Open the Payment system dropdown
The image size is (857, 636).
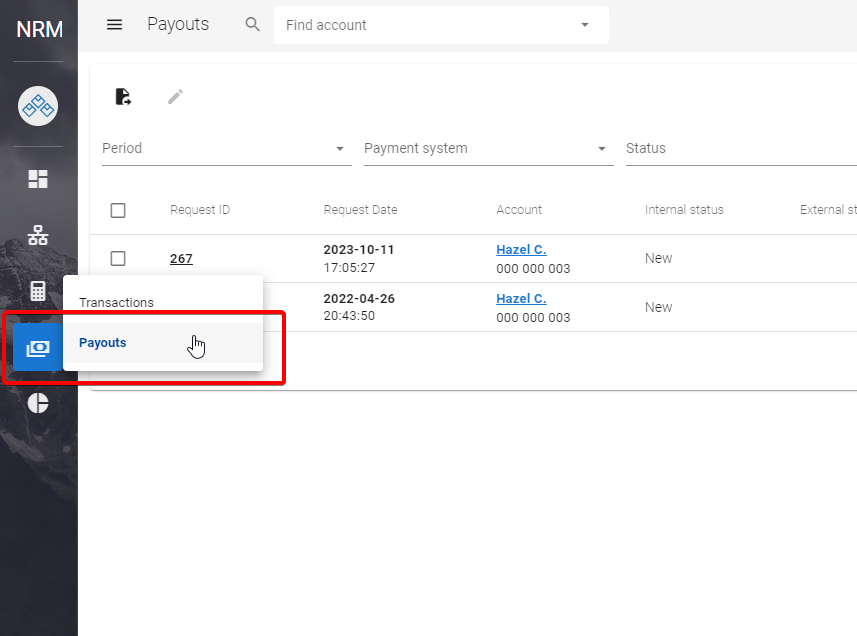pos(601,149)
